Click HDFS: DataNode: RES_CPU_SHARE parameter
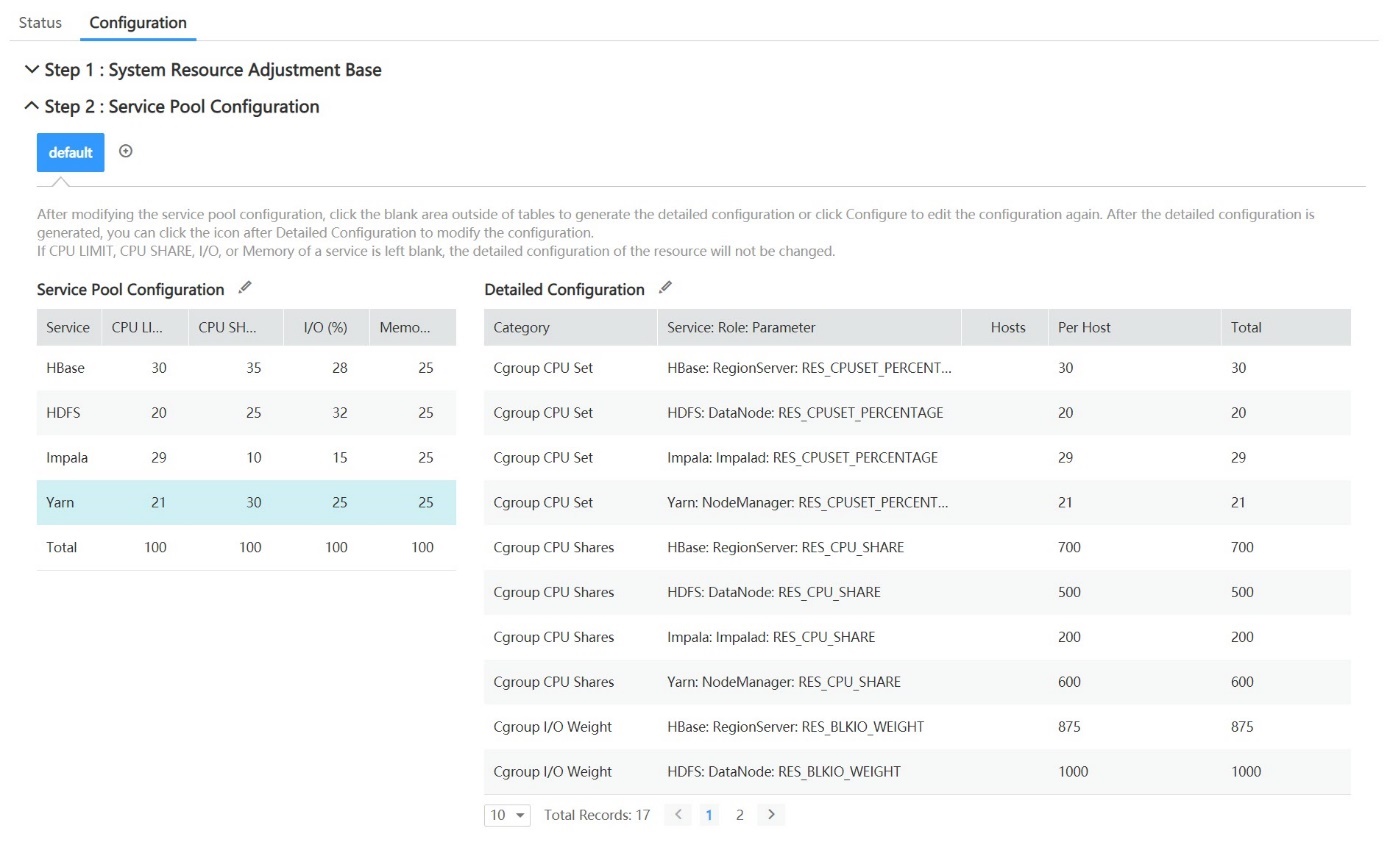The width and height of the screenshot is (1390, 842). [x=774, y=592]
